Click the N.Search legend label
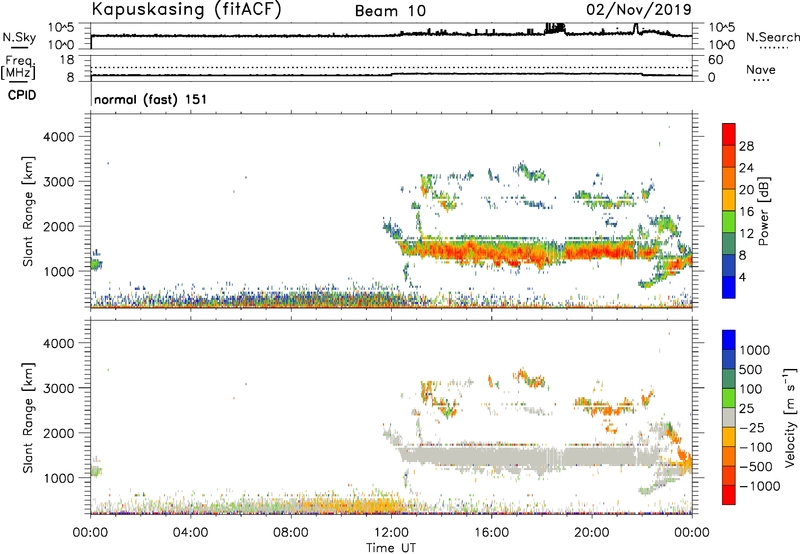The height and width of the screenshot is (554, 800). click(x=772, y=37)
